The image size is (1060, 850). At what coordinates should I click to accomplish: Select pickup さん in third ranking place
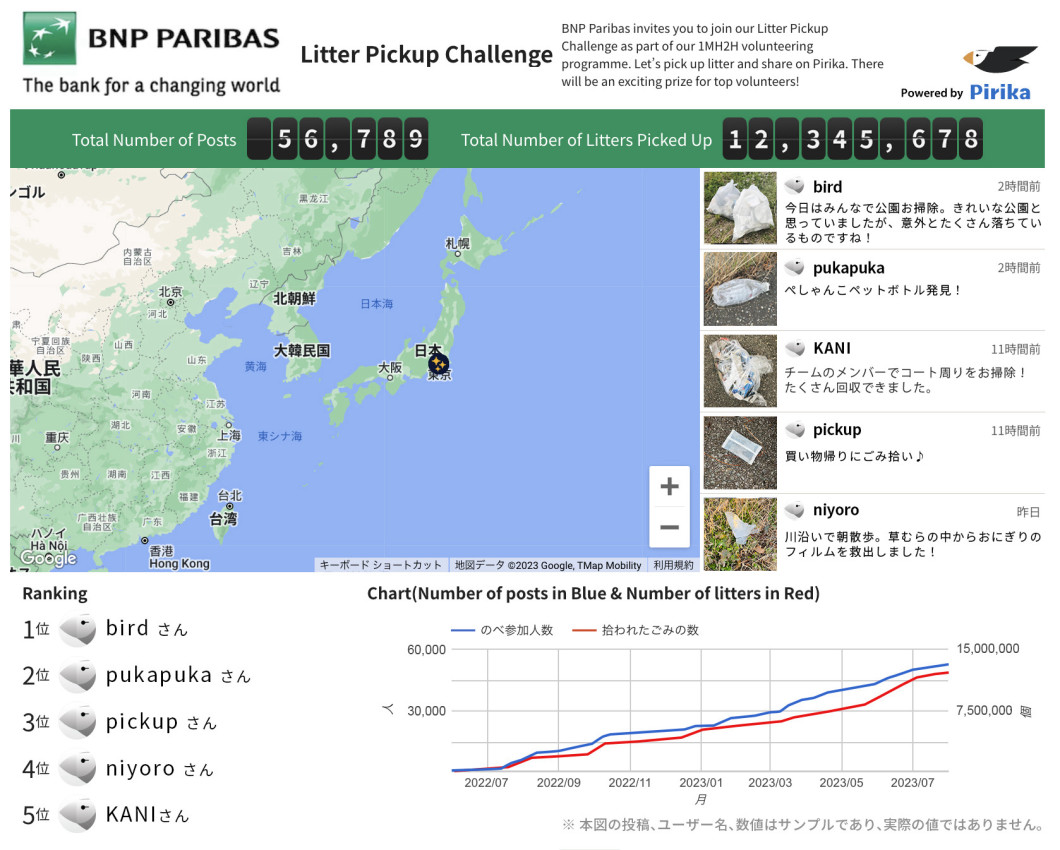click(x=161, y=722)
